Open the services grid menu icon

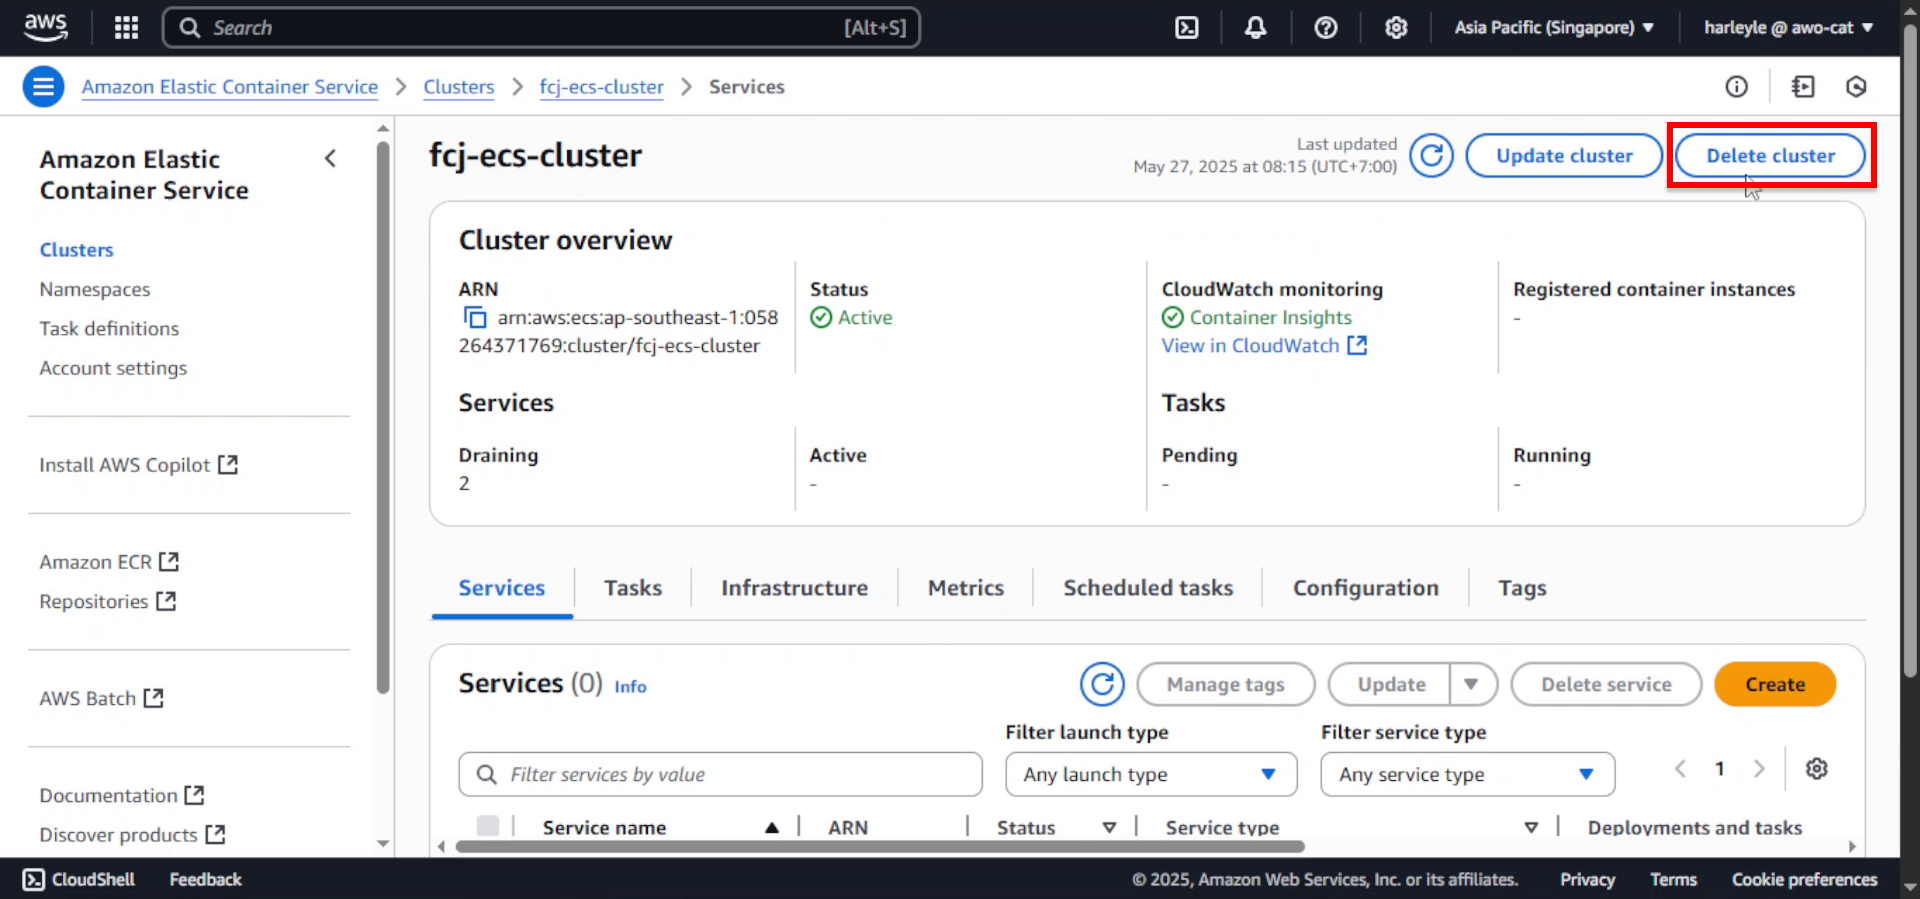(x=126, y=27)
